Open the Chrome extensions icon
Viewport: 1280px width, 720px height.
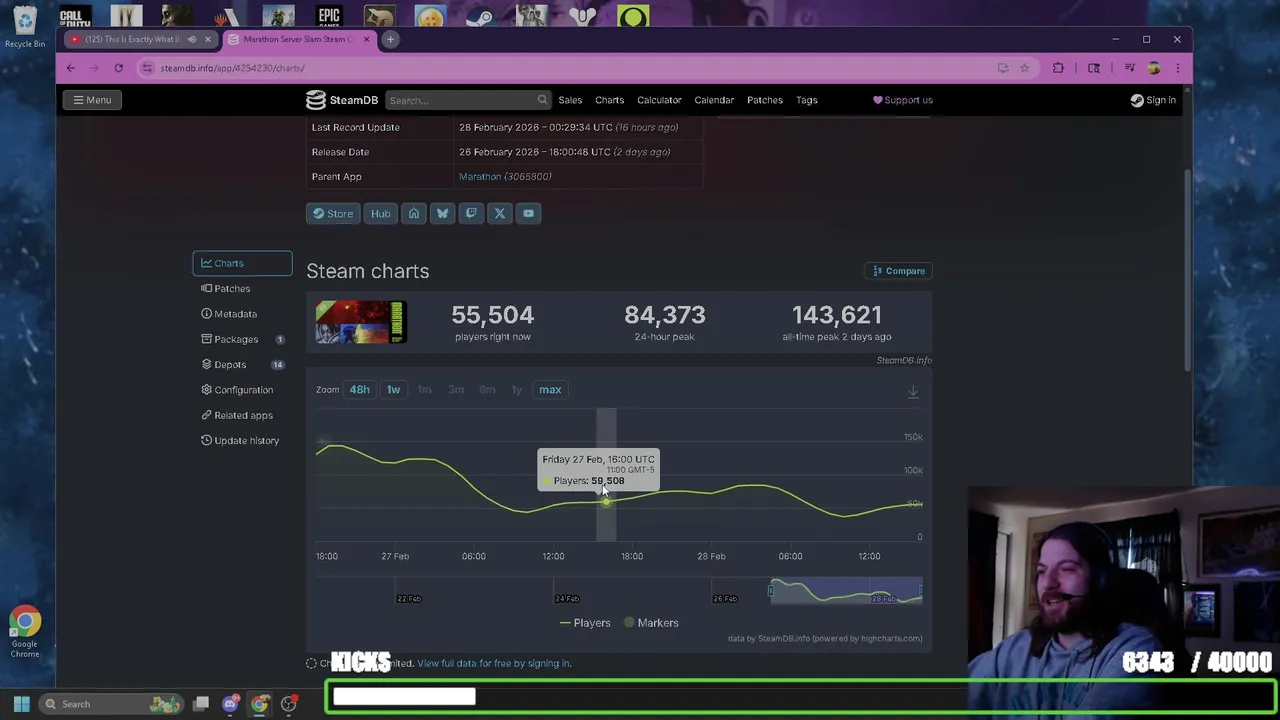[x=1058, y=68]
